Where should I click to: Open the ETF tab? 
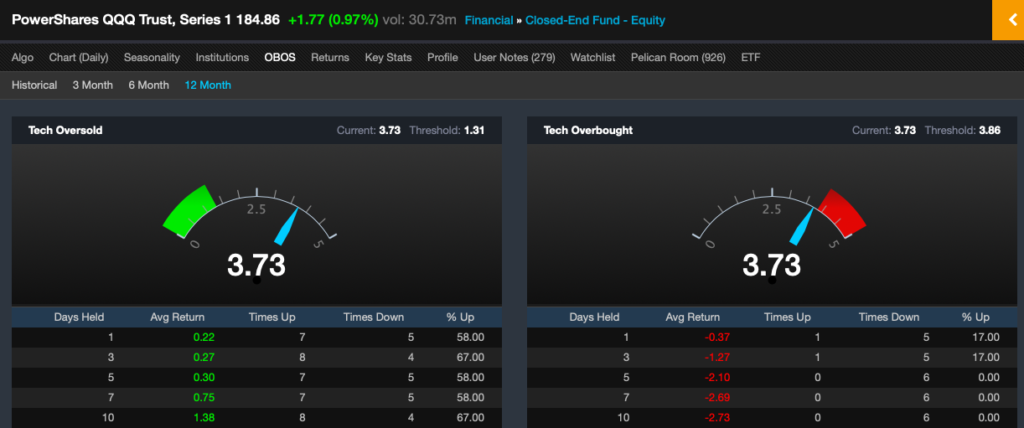(x=750, y=58)
